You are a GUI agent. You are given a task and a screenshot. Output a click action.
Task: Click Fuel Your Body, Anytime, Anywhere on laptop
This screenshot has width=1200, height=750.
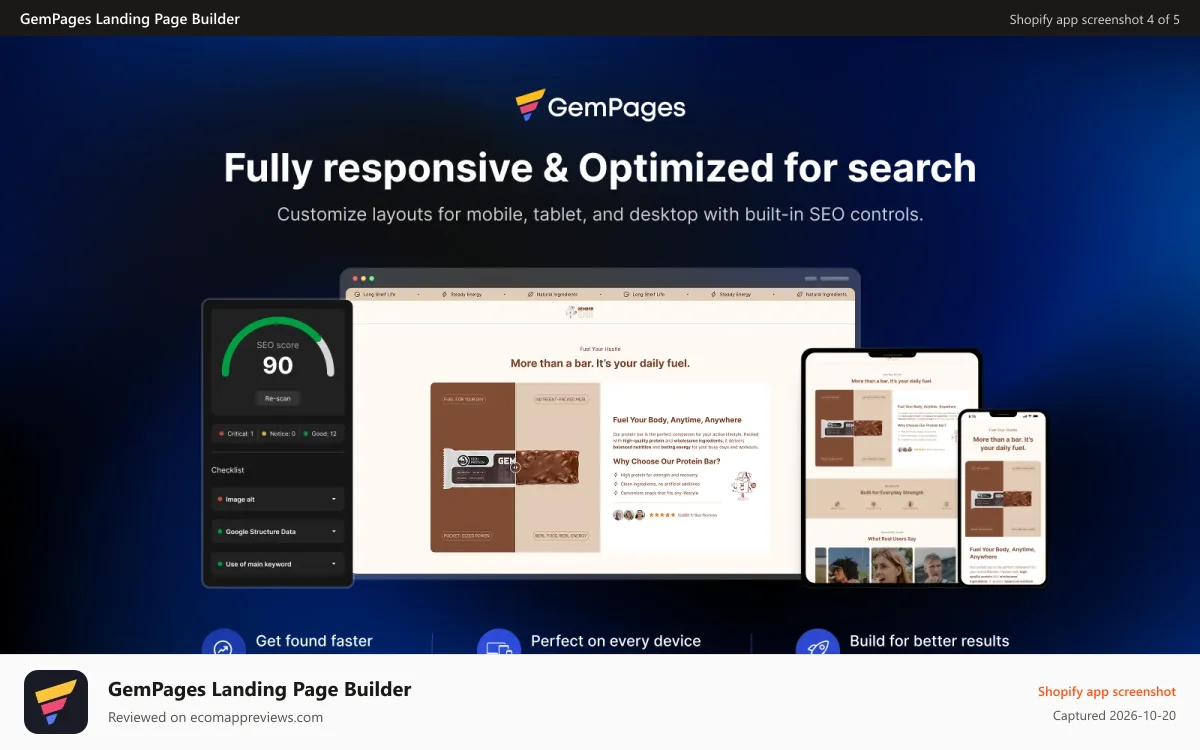click(x=677, y=420)
